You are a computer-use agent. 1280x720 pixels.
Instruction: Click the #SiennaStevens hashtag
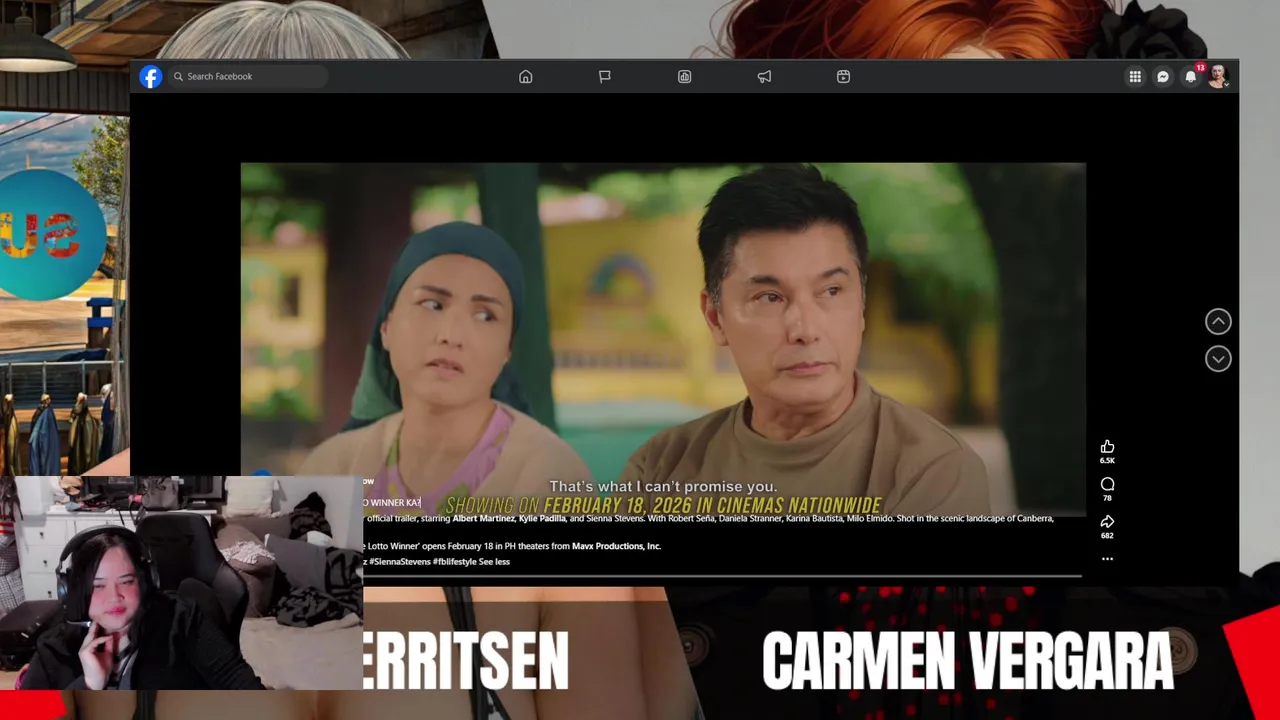pyautogui.click(x=400, y=562)
